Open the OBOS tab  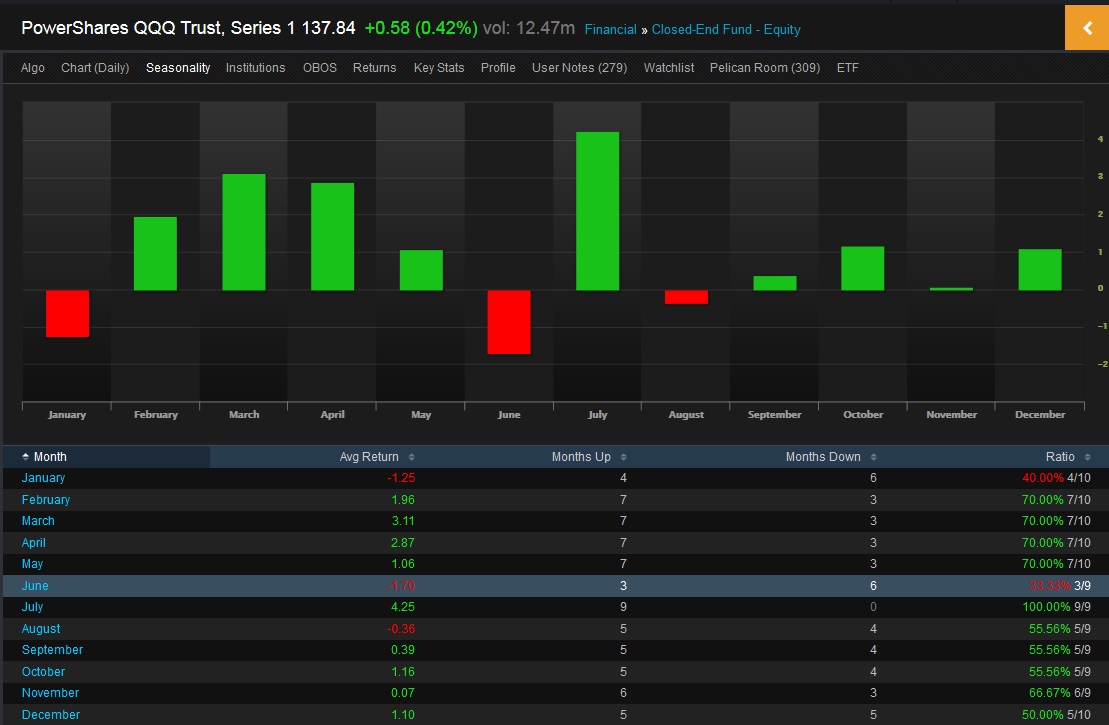tap(320, 68)
